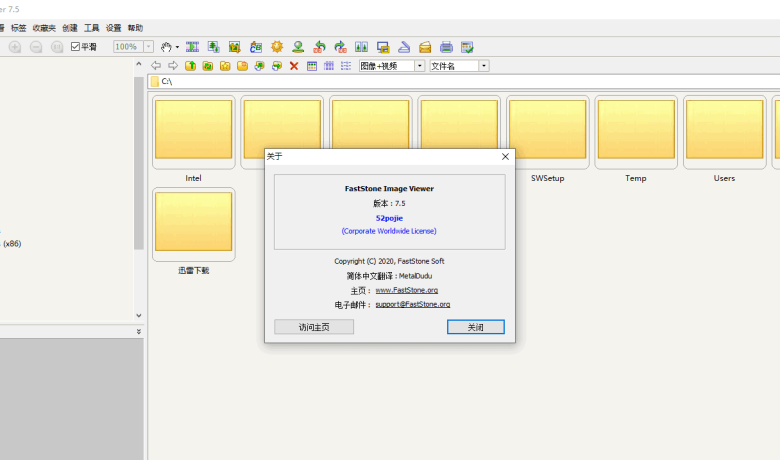Viewport: 780px width, 460px height.
Task: Click the favorites star folder icon
Action: tap(225, 66)
